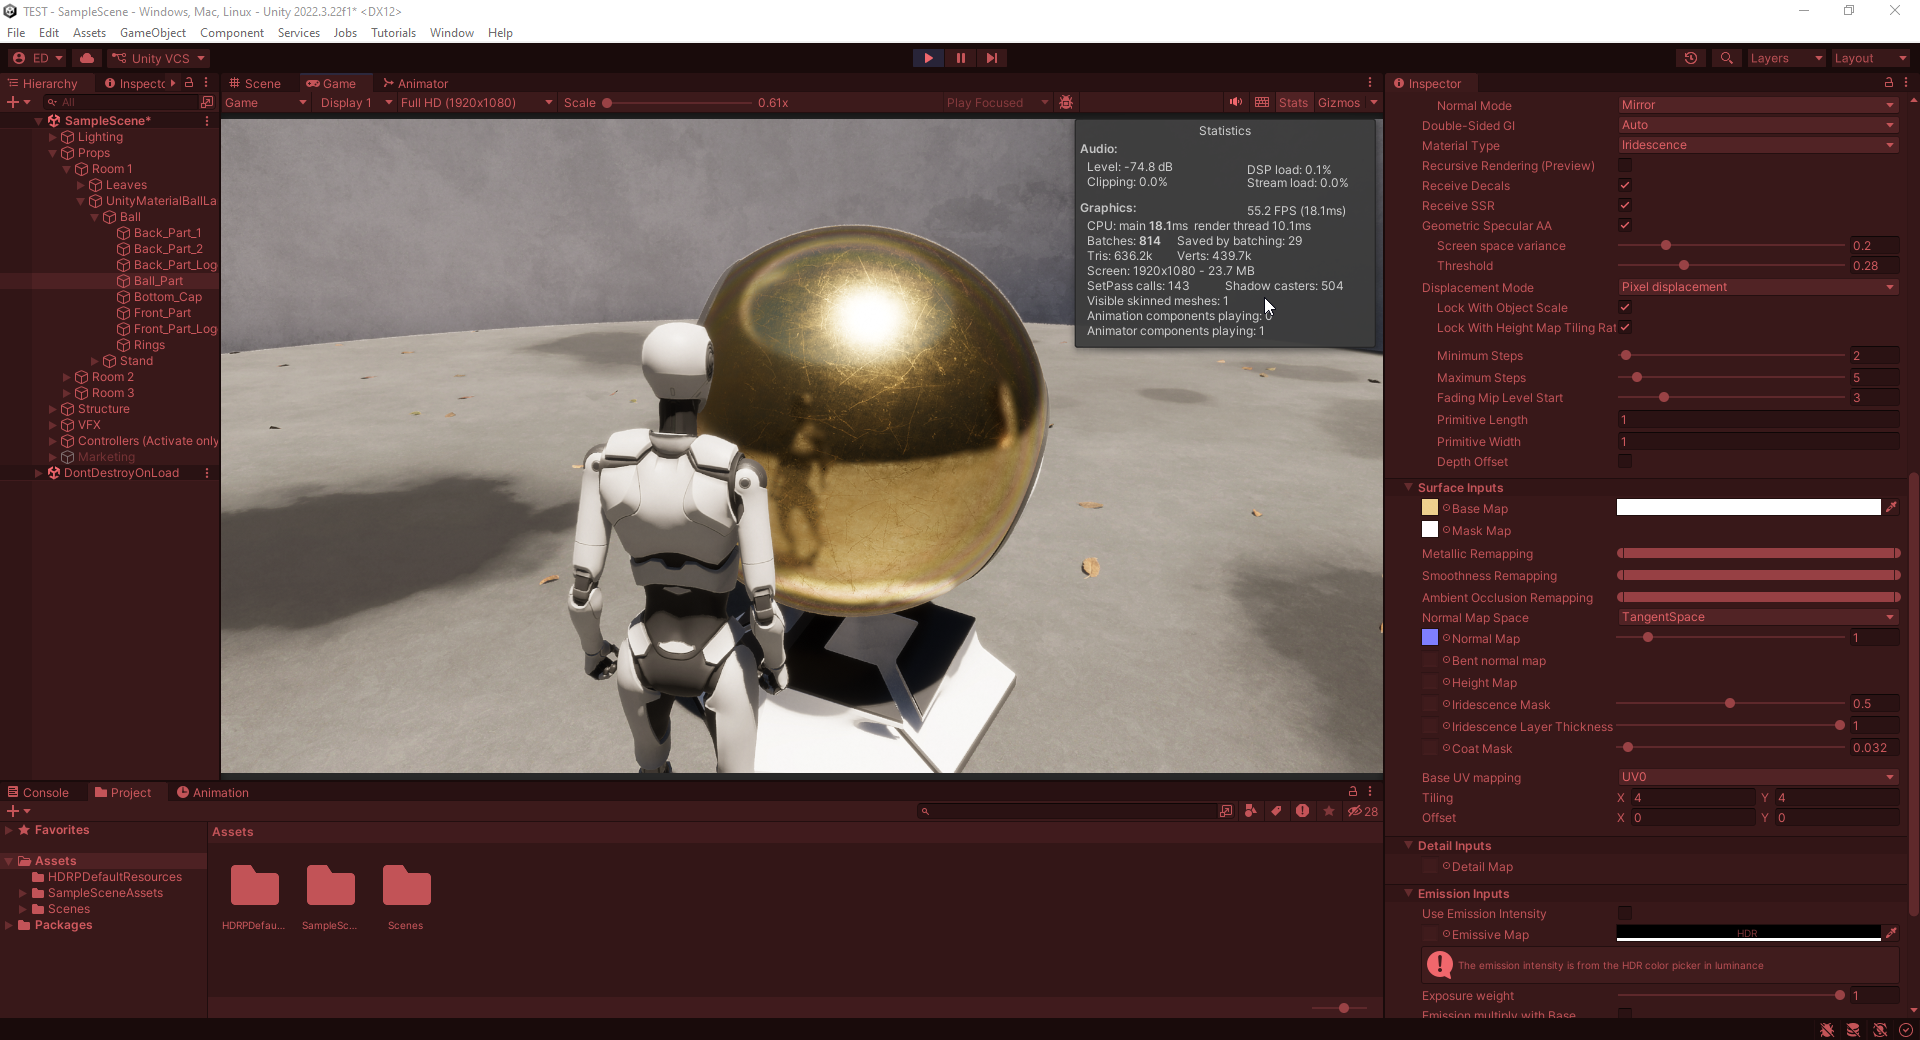Open the search tool in the top toolbar

(x=1726, y=58)
